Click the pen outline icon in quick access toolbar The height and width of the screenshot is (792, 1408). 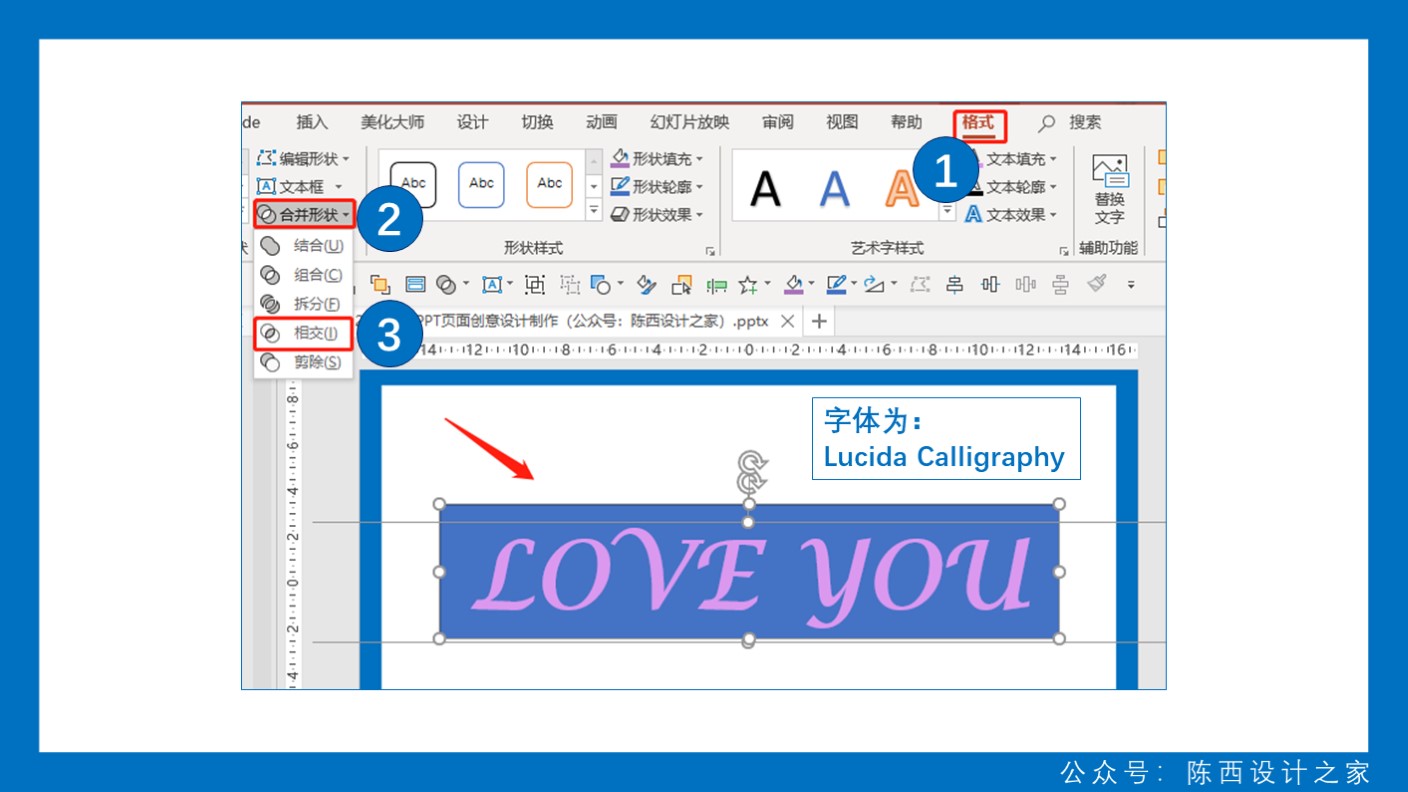[x=836, y=285]
